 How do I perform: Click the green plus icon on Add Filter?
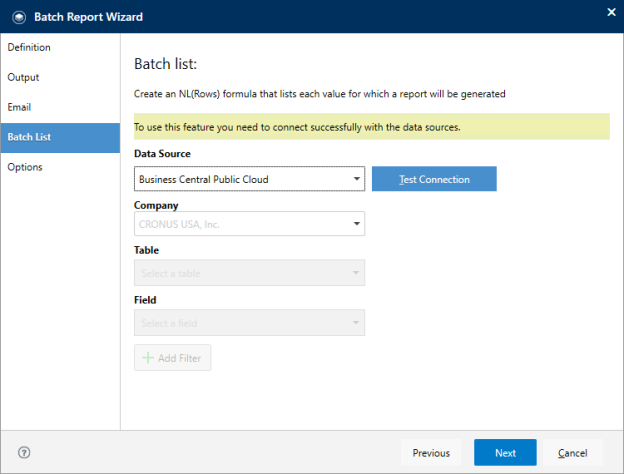[x=148, y=358]
